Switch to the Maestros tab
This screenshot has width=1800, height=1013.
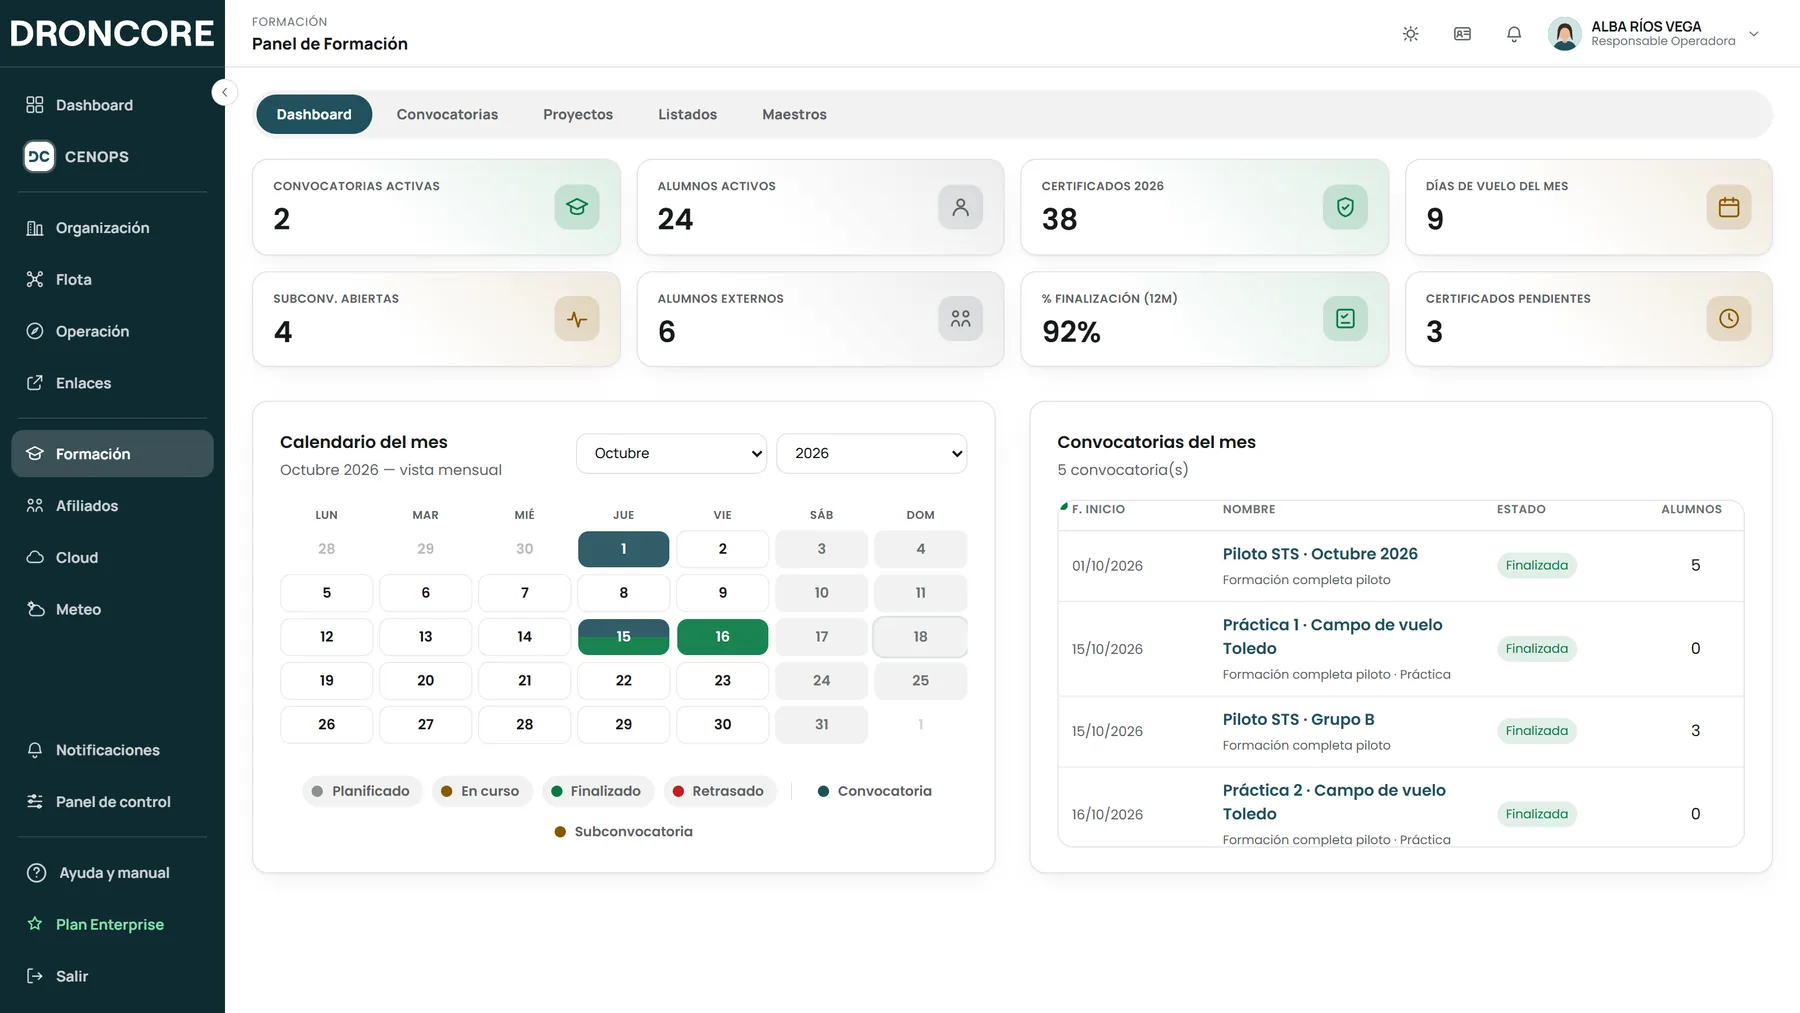pyautogui.click(x=794, y=115)
